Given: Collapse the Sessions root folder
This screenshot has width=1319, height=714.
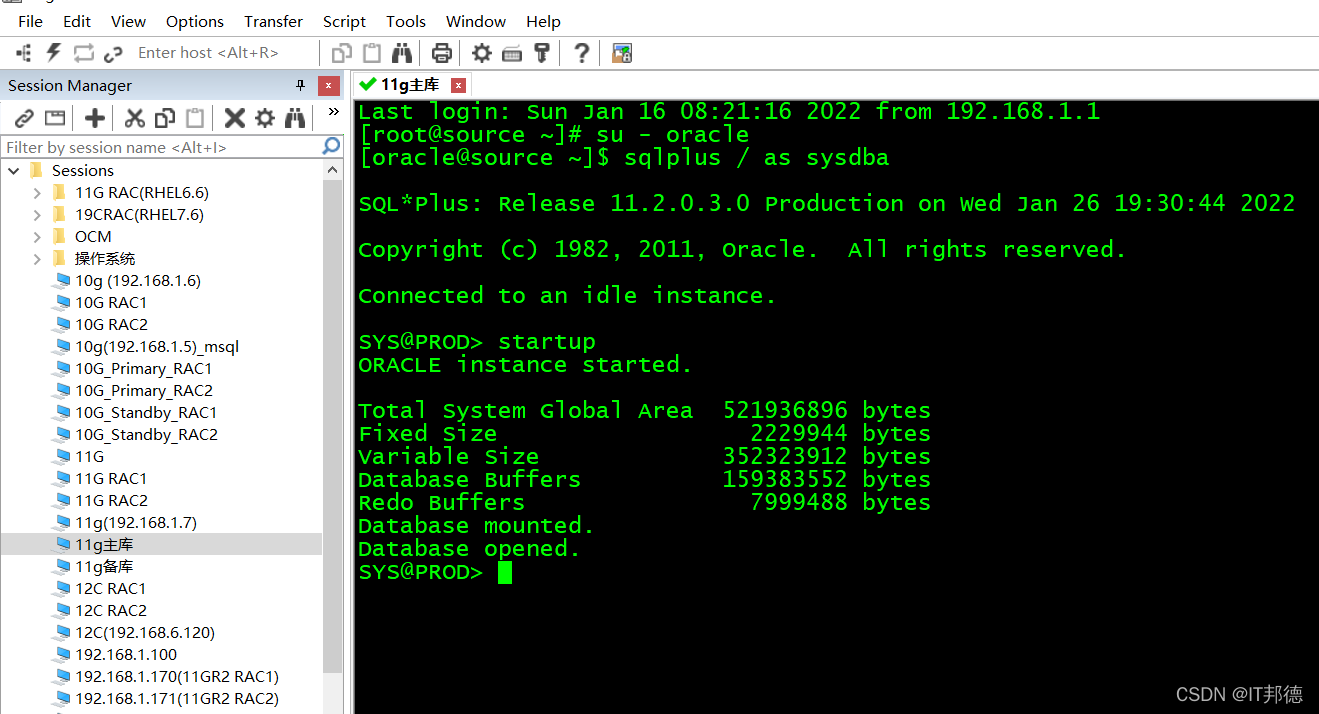Looking at the screenshot, I should click(x=14, y=170).
